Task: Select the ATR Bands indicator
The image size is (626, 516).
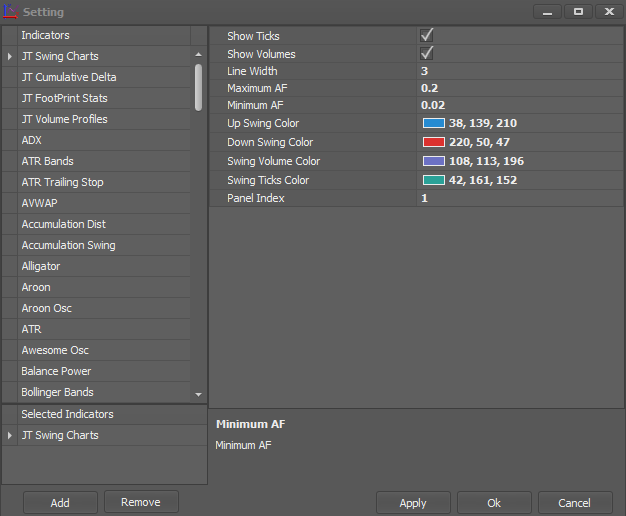Action: pos(104,161)
